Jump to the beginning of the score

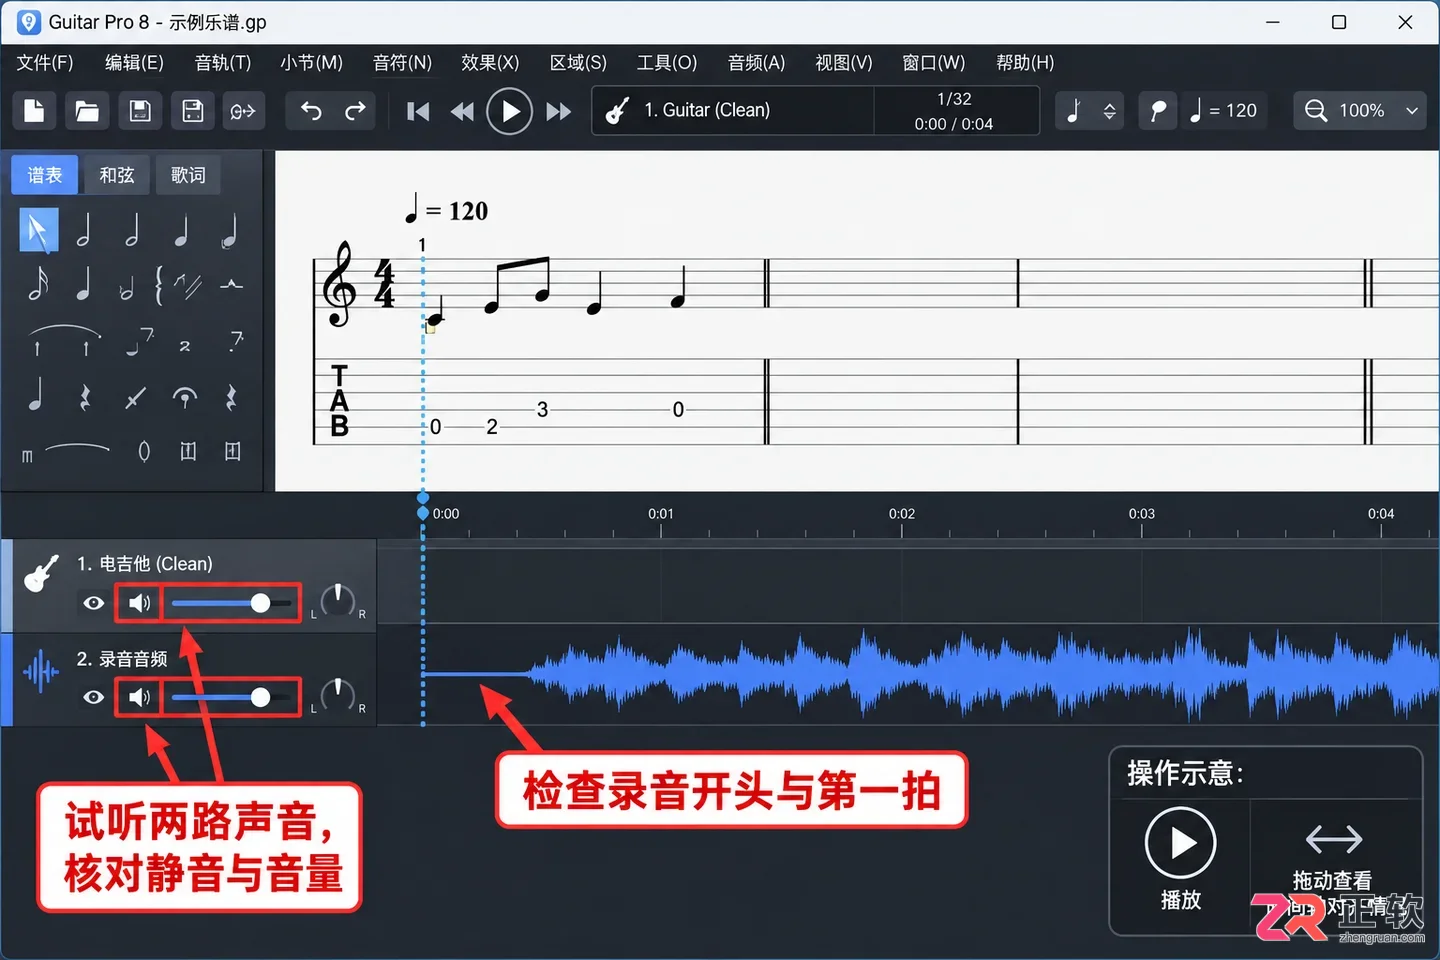pos(418,111)
